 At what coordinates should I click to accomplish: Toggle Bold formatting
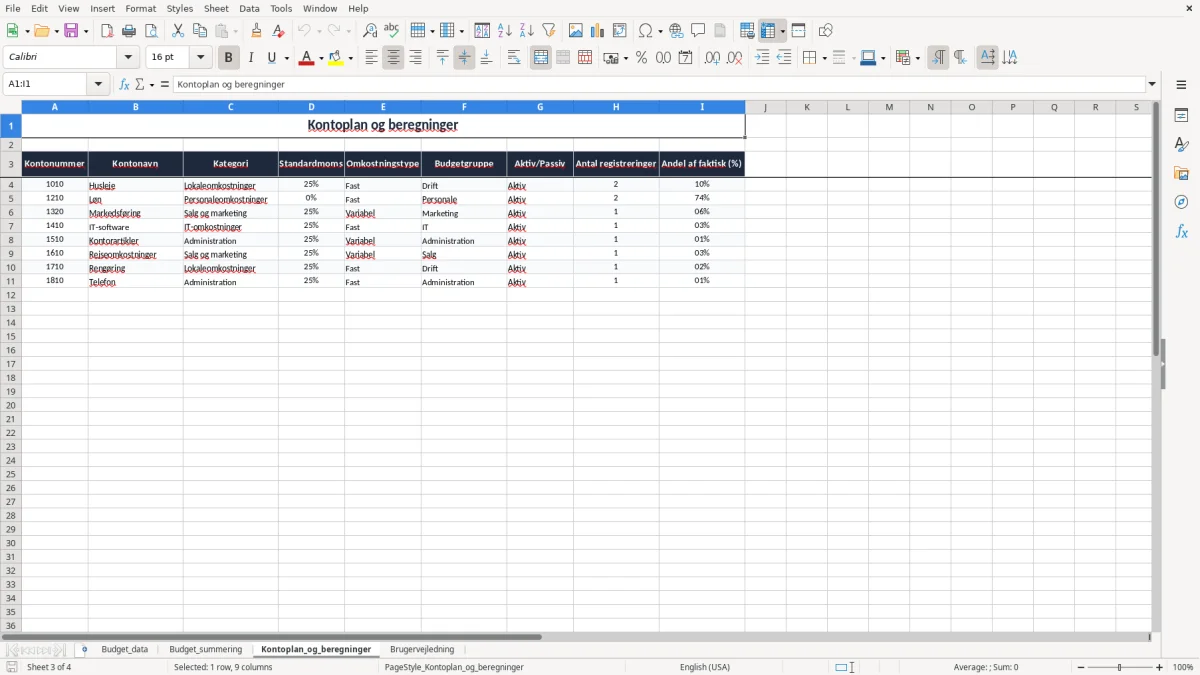pos(228,58)
